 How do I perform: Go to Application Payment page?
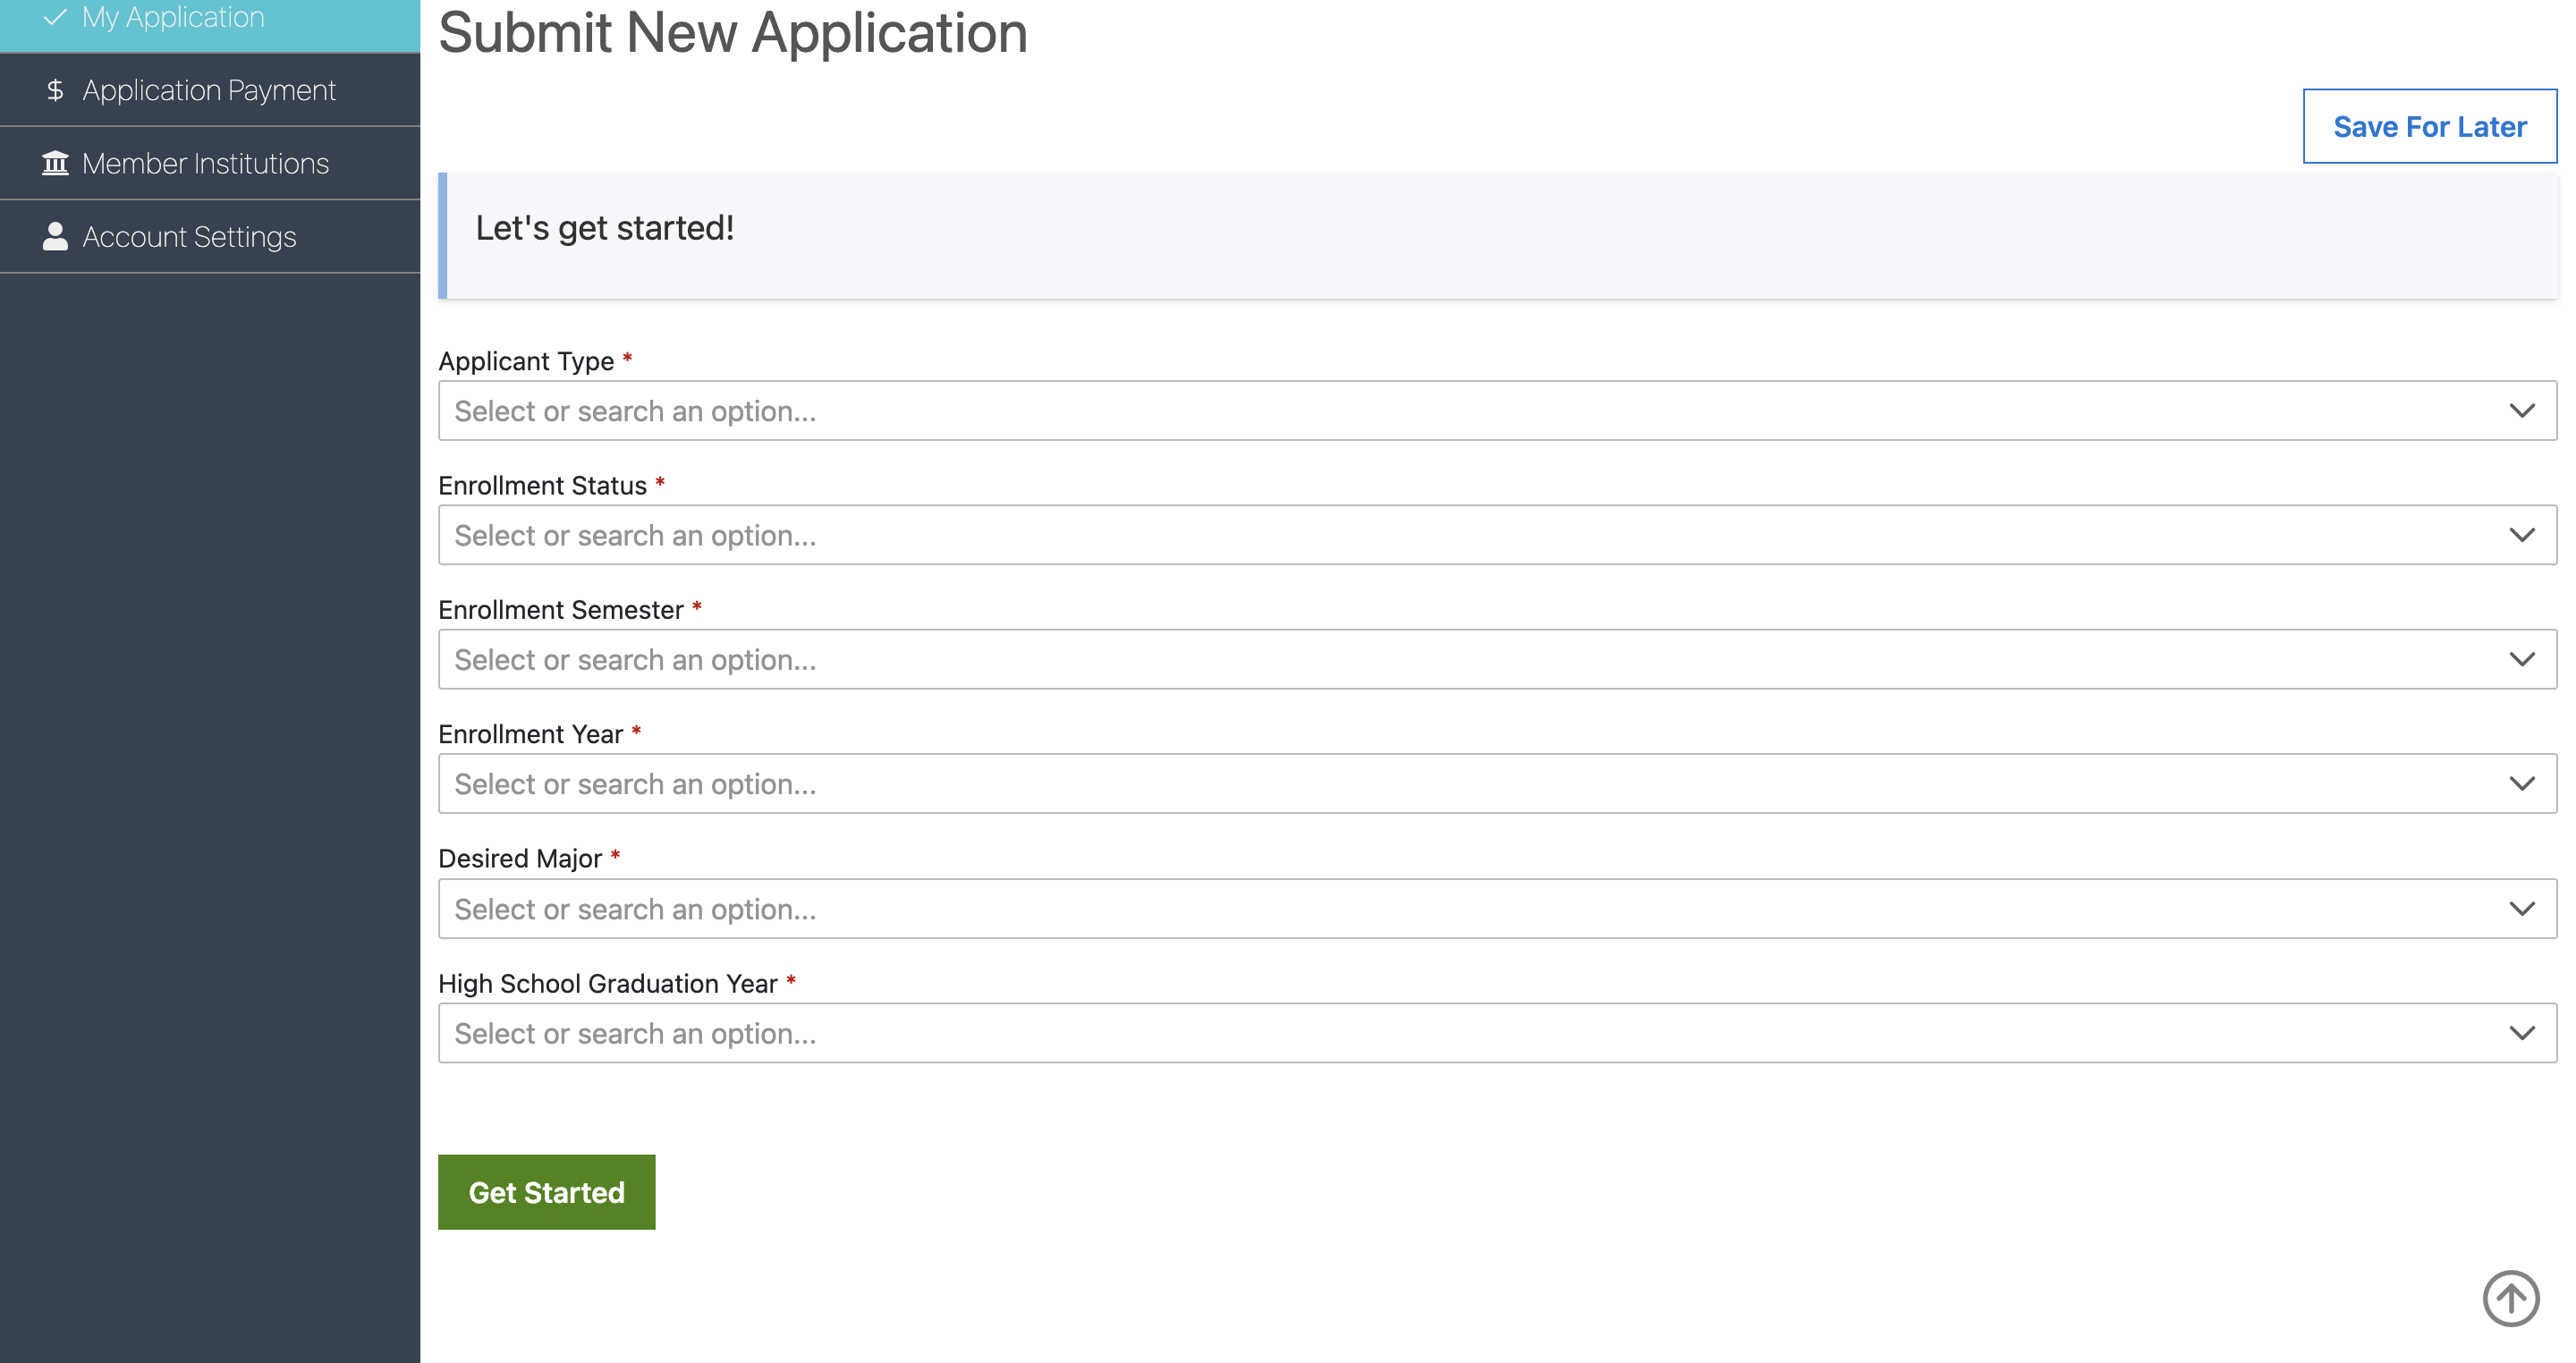click(208, 90)
